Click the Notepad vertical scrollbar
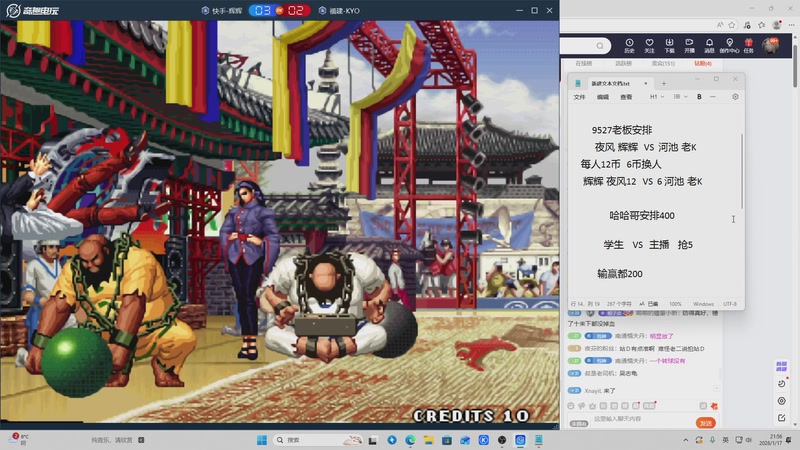 tap(742, 171)
